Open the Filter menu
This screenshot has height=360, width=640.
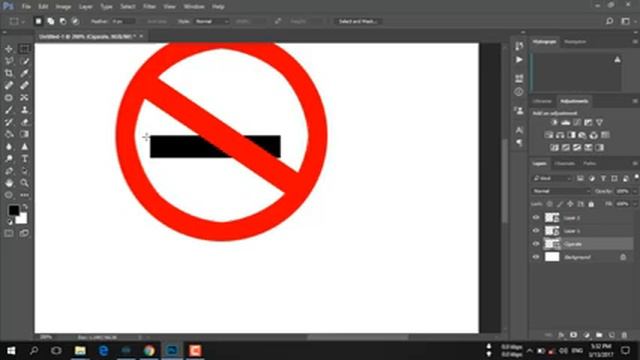149,7
